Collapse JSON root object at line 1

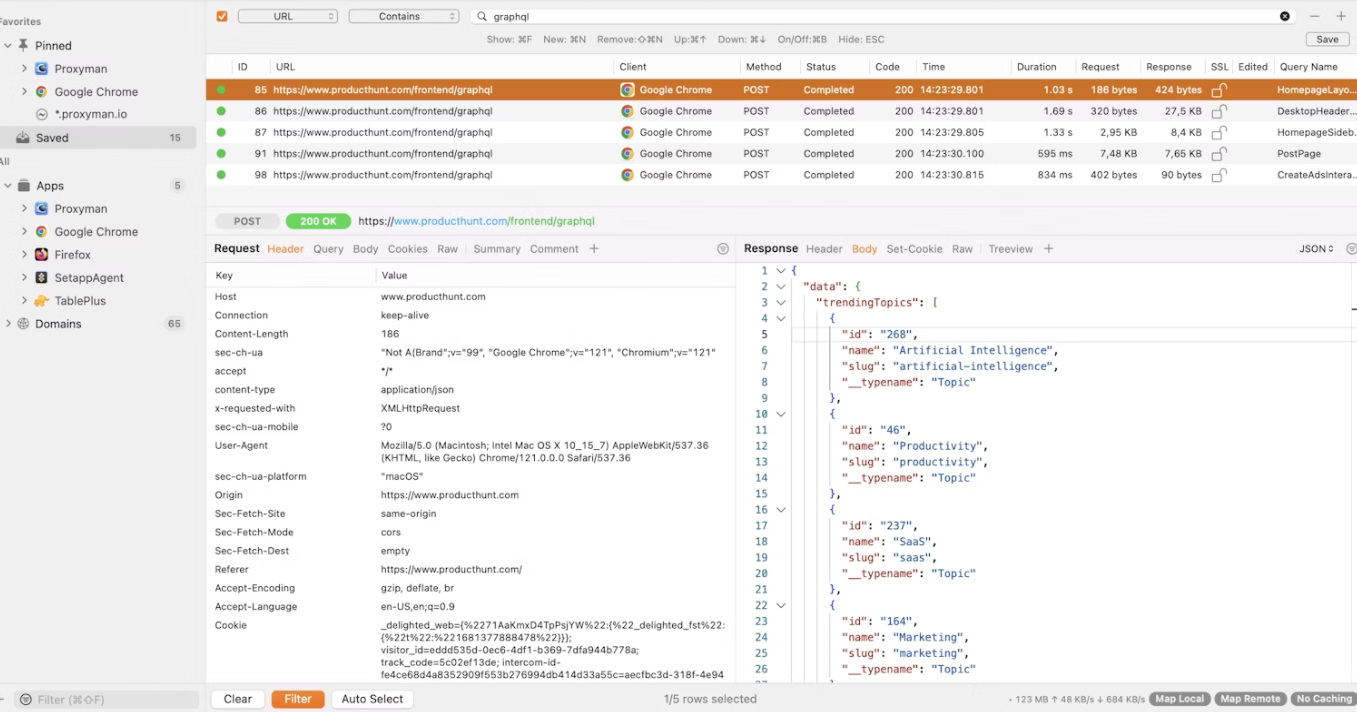pyautogui.click(x=781, y=271)
